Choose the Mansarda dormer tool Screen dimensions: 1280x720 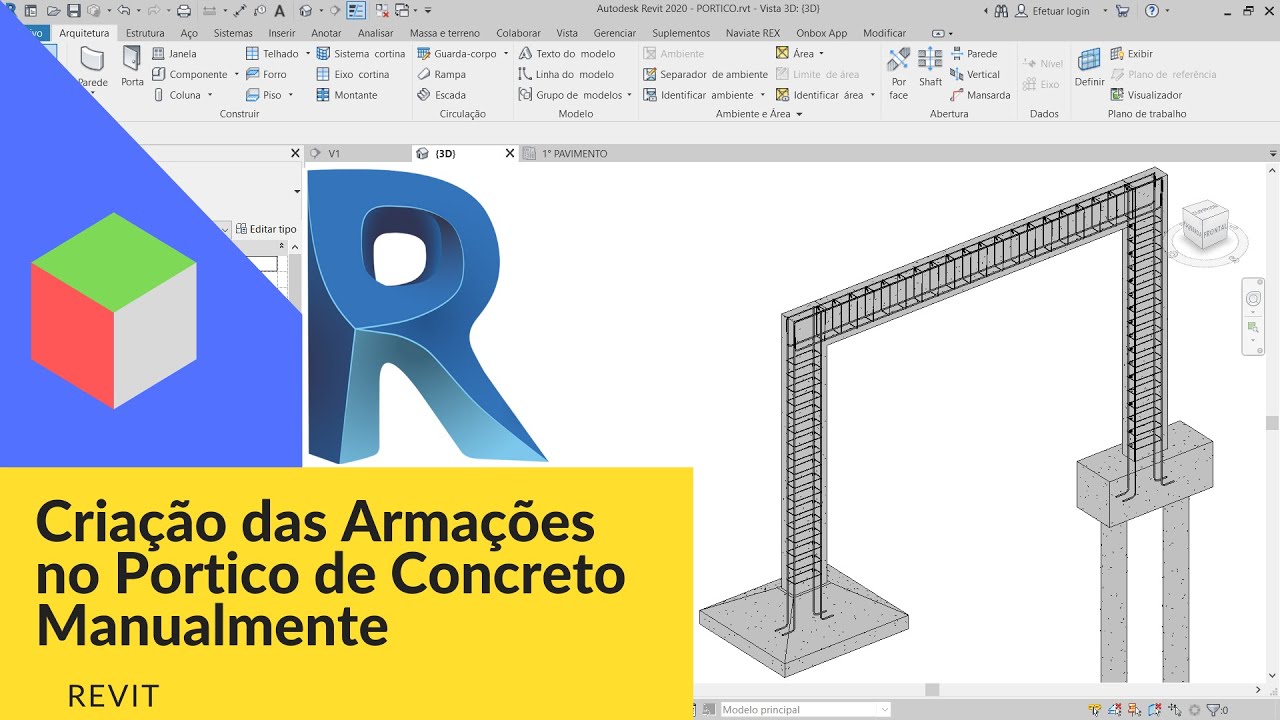[980, 95]
